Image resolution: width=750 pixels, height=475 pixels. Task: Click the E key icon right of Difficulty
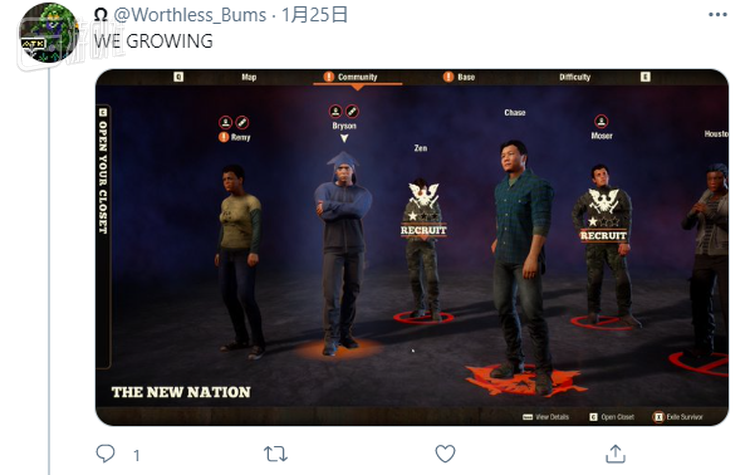point(645,77)
